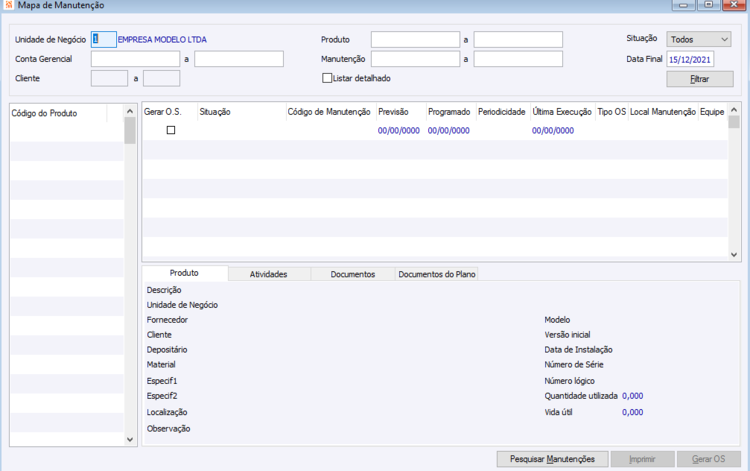Open the Situação dropdown showing Todos
Image resolution: width=750 pixels, height=471 pixels.
click(699, 39)
